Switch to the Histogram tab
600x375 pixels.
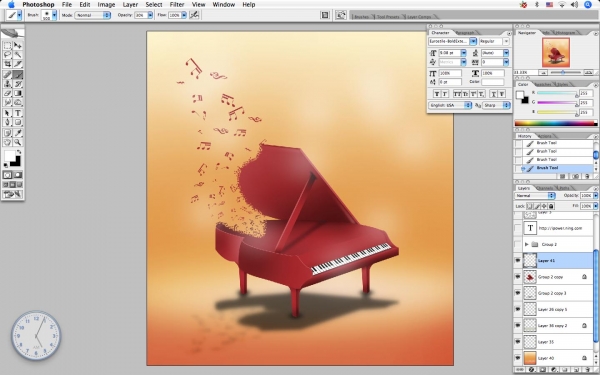566,33
